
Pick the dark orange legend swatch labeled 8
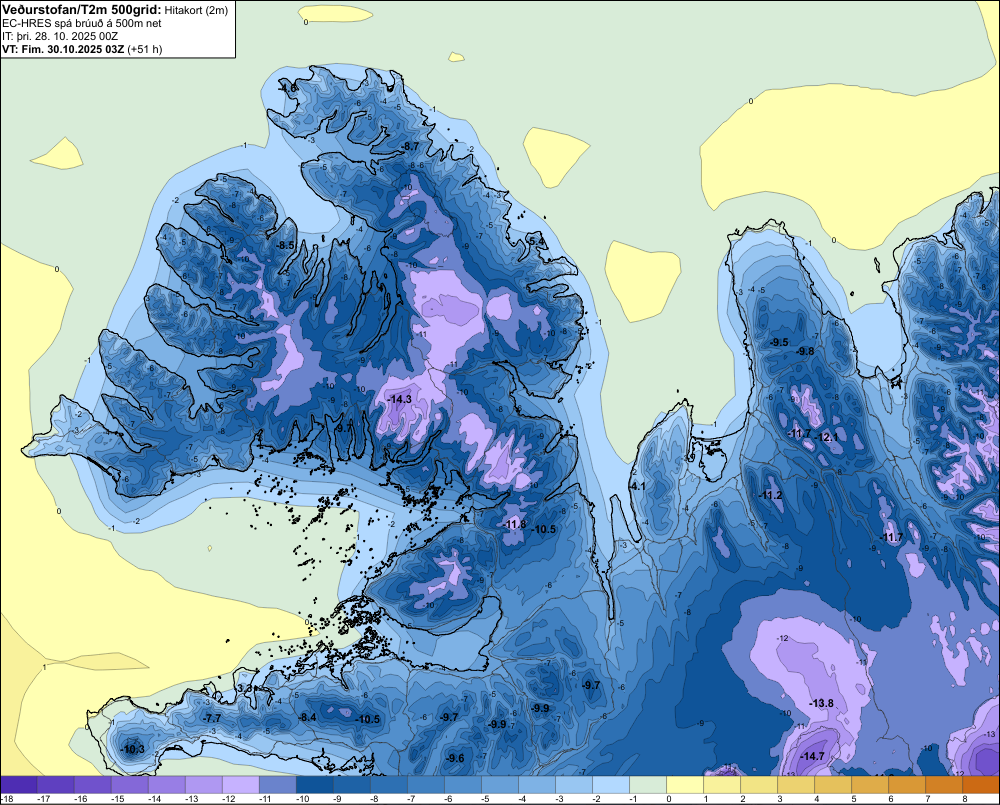(981, 785)
